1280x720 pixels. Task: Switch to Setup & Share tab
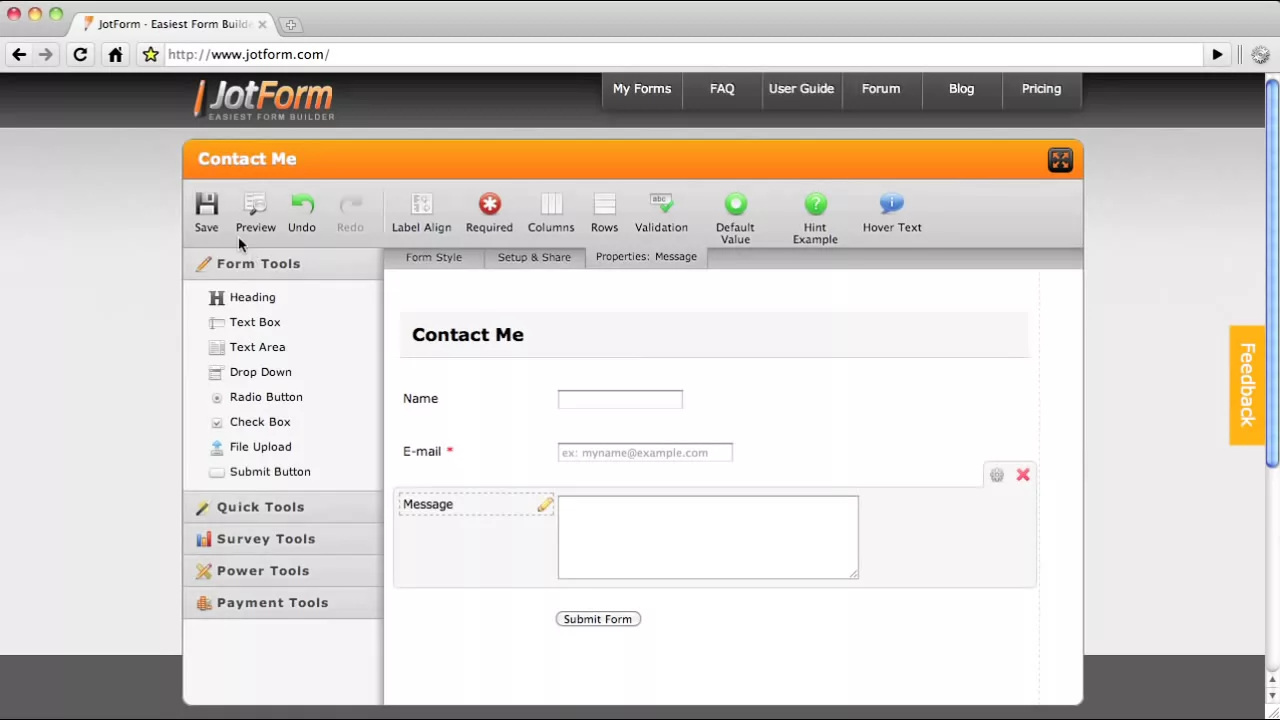534,257
